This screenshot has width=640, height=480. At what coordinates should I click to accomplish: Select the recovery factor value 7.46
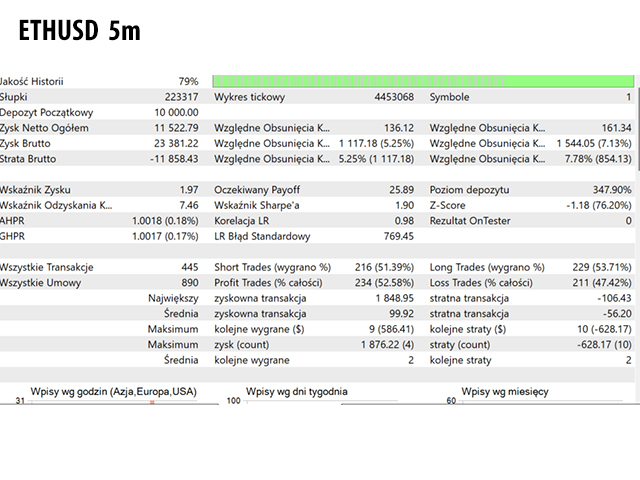pyautogui.click(x=189, y=206)
